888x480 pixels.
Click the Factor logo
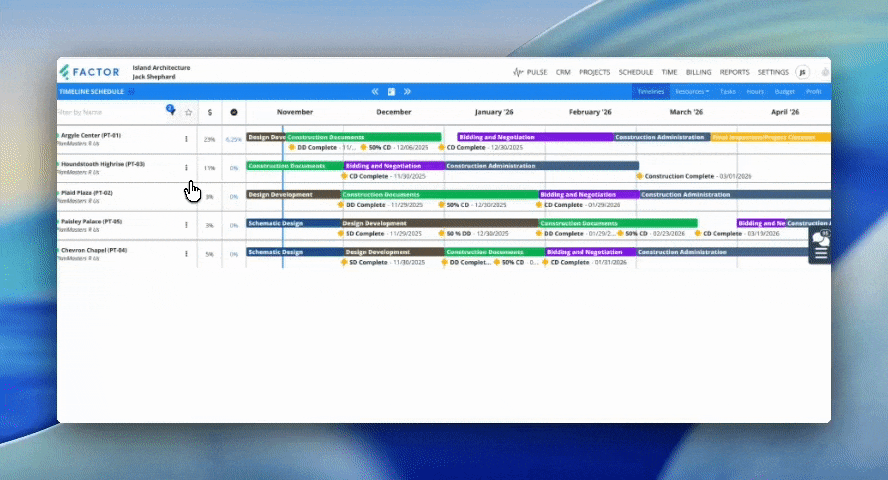point(89,72)
